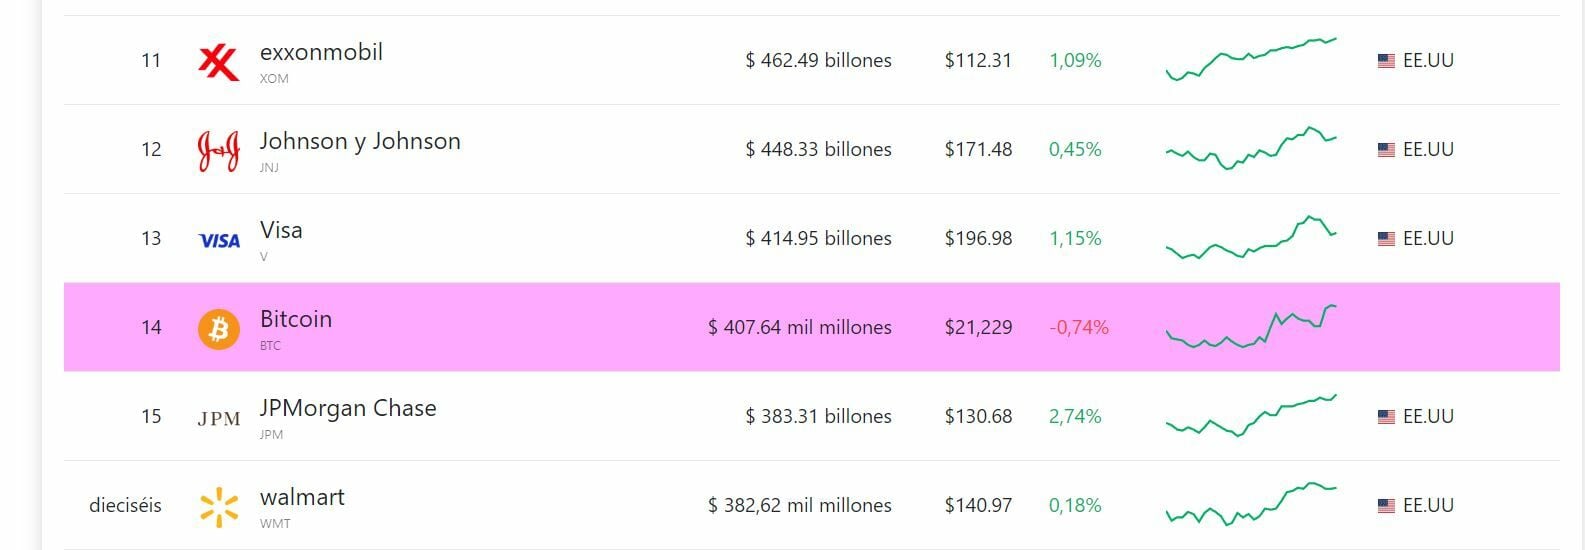Click the US flag in Walmart row

[1386, 506]
